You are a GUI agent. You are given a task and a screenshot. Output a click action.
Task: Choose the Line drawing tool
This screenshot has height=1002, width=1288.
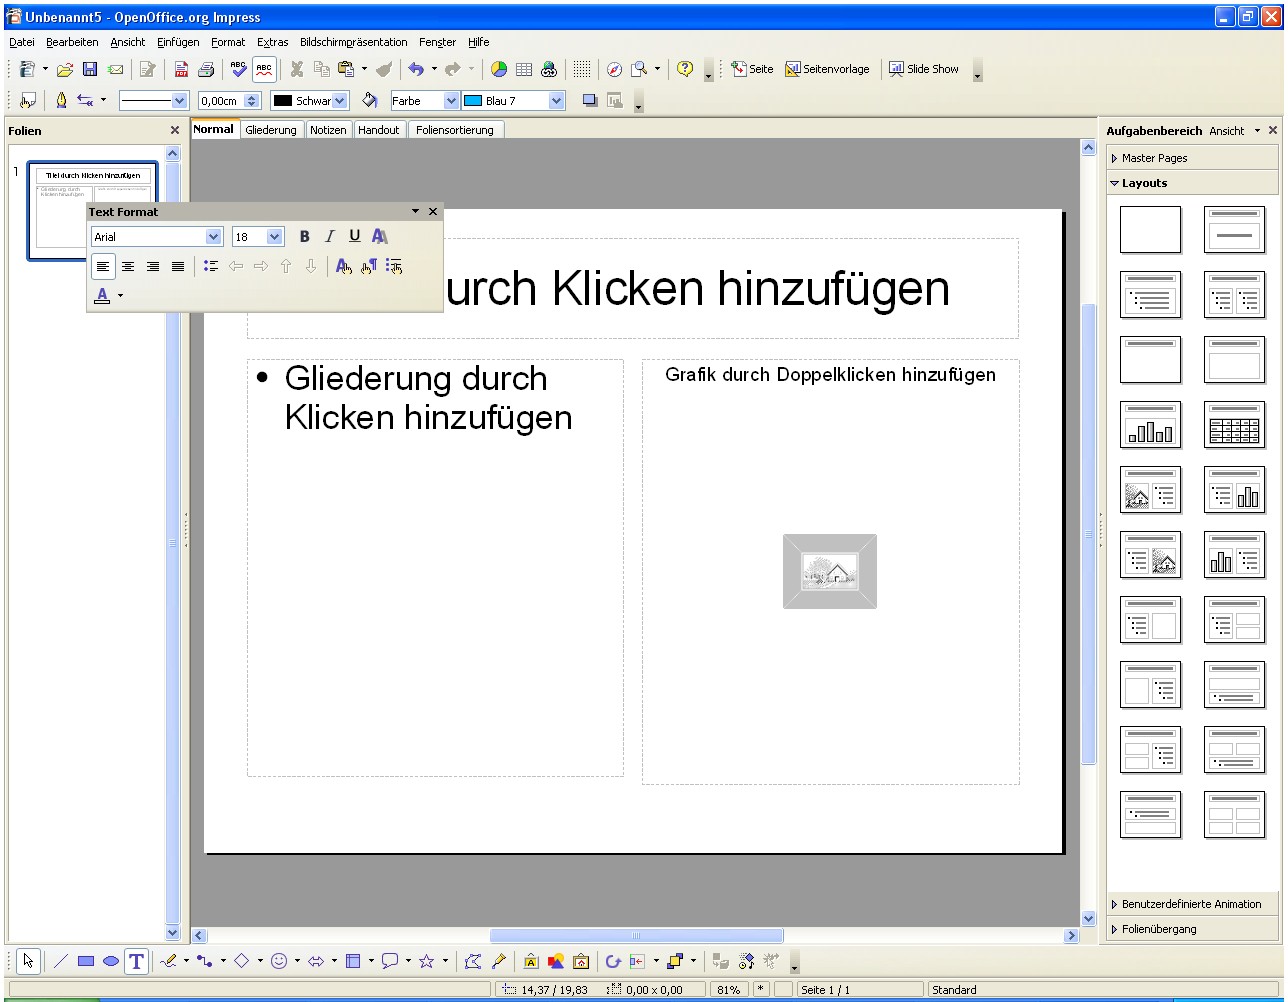tap(61, 961)
